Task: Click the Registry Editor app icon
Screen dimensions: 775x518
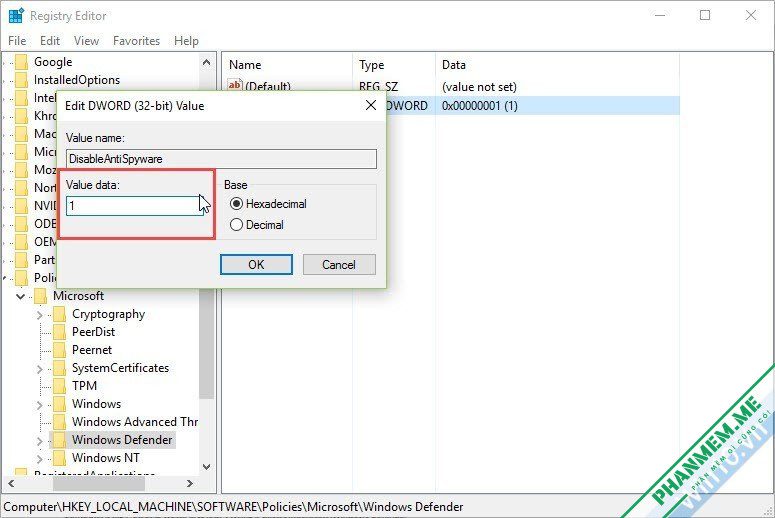Action: [16, 15]
